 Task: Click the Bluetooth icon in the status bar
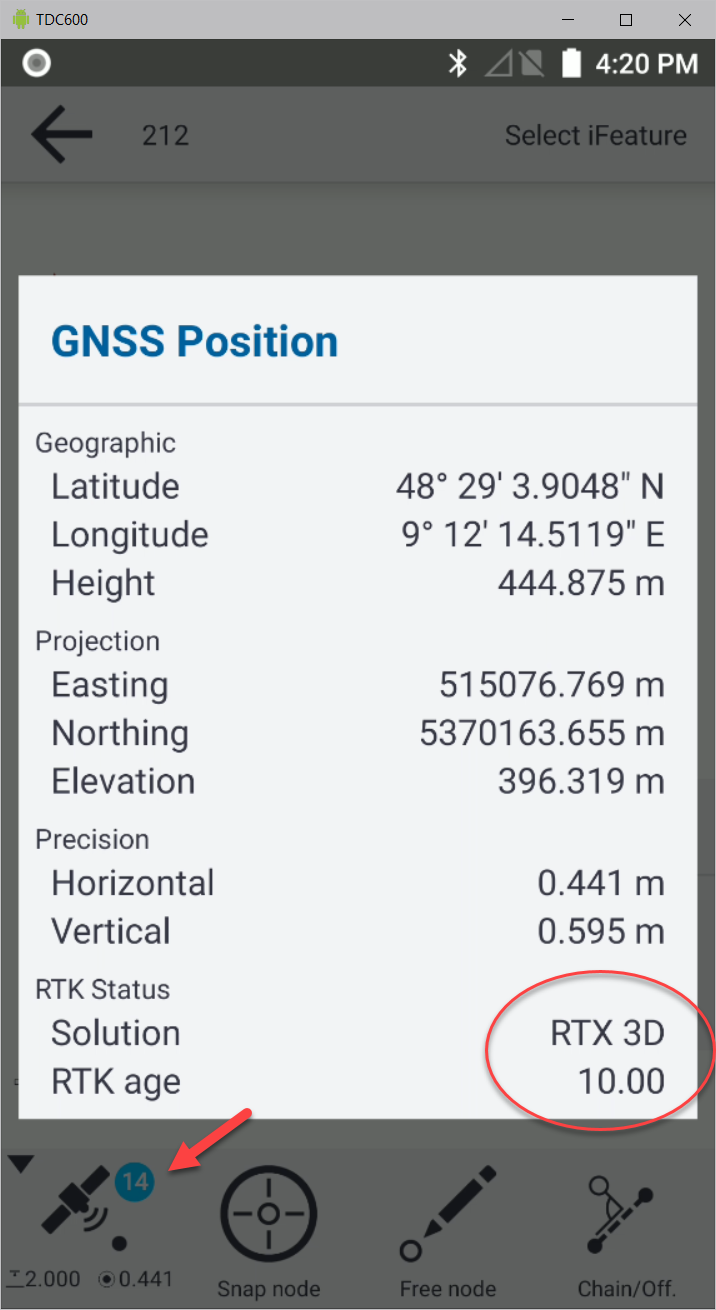pyautogui.click(x=458, y=63)
